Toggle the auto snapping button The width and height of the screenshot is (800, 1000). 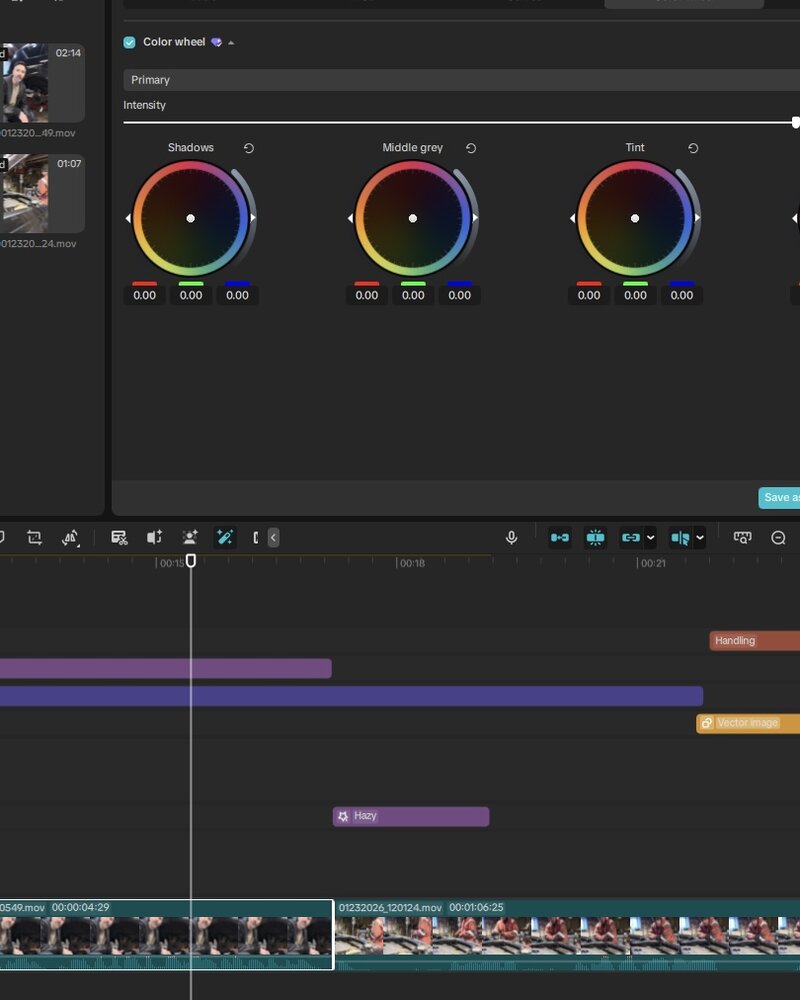click(x=595, y=538)
